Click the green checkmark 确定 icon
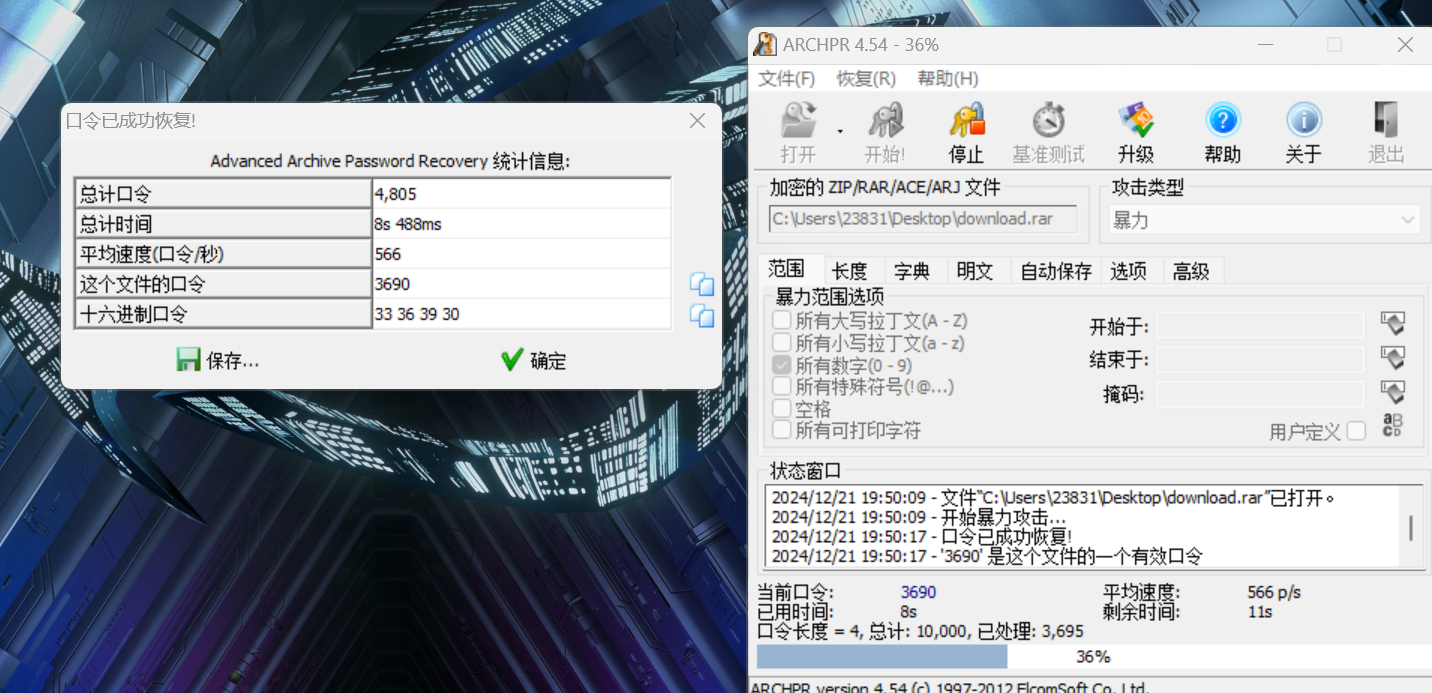This screenshot has width=1432, height=693. (x=512, y=360)
